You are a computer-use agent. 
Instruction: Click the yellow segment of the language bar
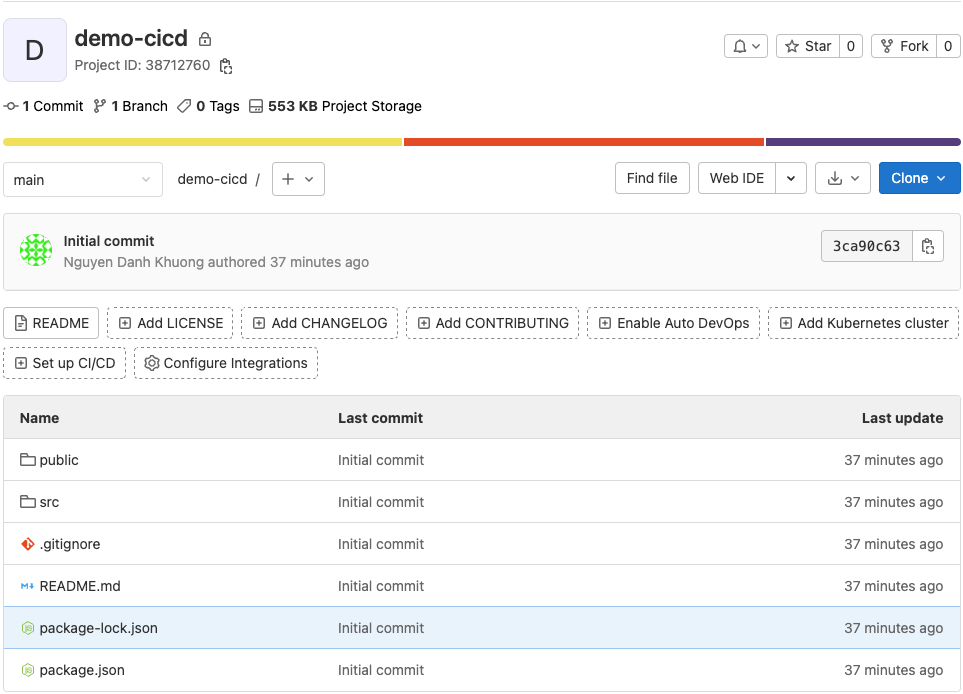pyautogui.click(x=200, y=141)
